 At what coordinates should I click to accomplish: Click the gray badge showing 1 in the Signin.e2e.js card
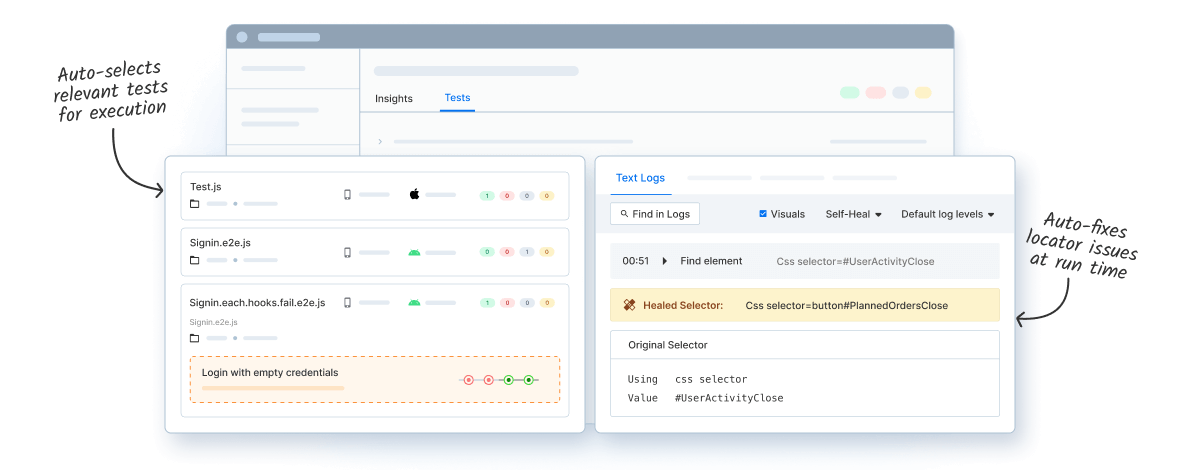tap(527, 252)
